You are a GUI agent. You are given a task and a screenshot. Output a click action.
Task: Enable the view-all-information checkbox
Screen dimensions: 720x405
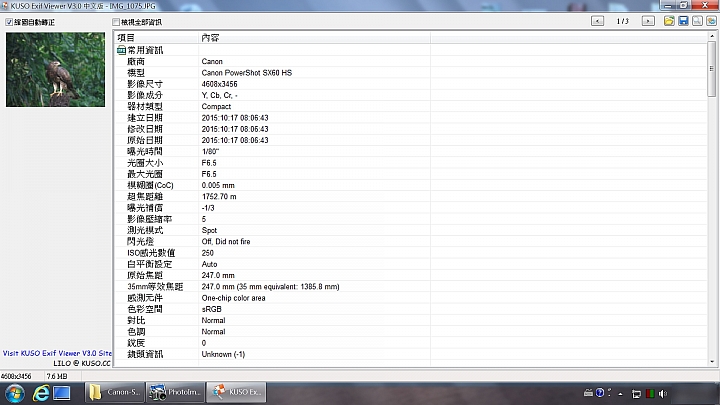(116, 22)
